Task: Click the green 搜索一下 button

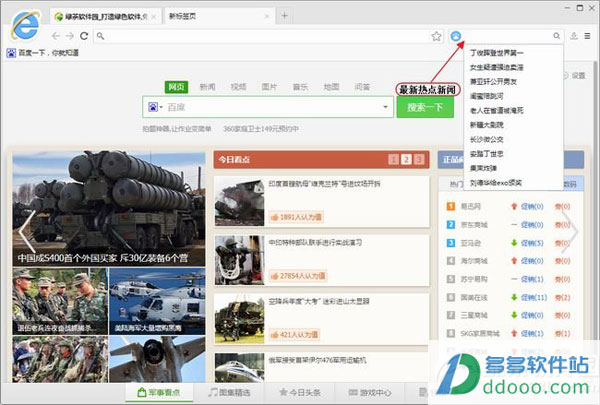Action: pyautogui.click(x=425, y=107)
